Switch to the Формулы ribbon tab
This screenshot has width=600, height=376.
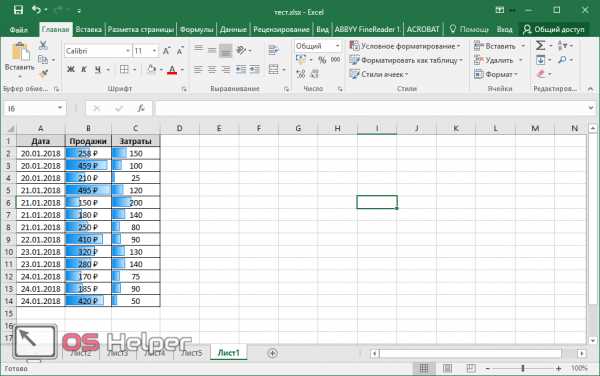[196, 29]
